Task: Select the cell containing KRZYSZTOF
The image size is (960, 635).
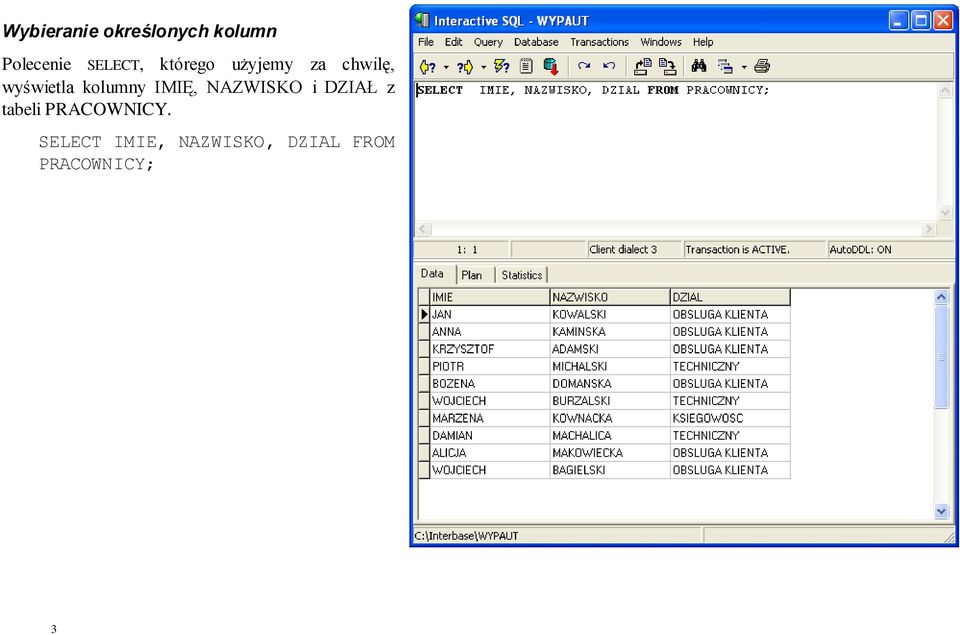Action: pyautogui.click(x=490, y=349)
